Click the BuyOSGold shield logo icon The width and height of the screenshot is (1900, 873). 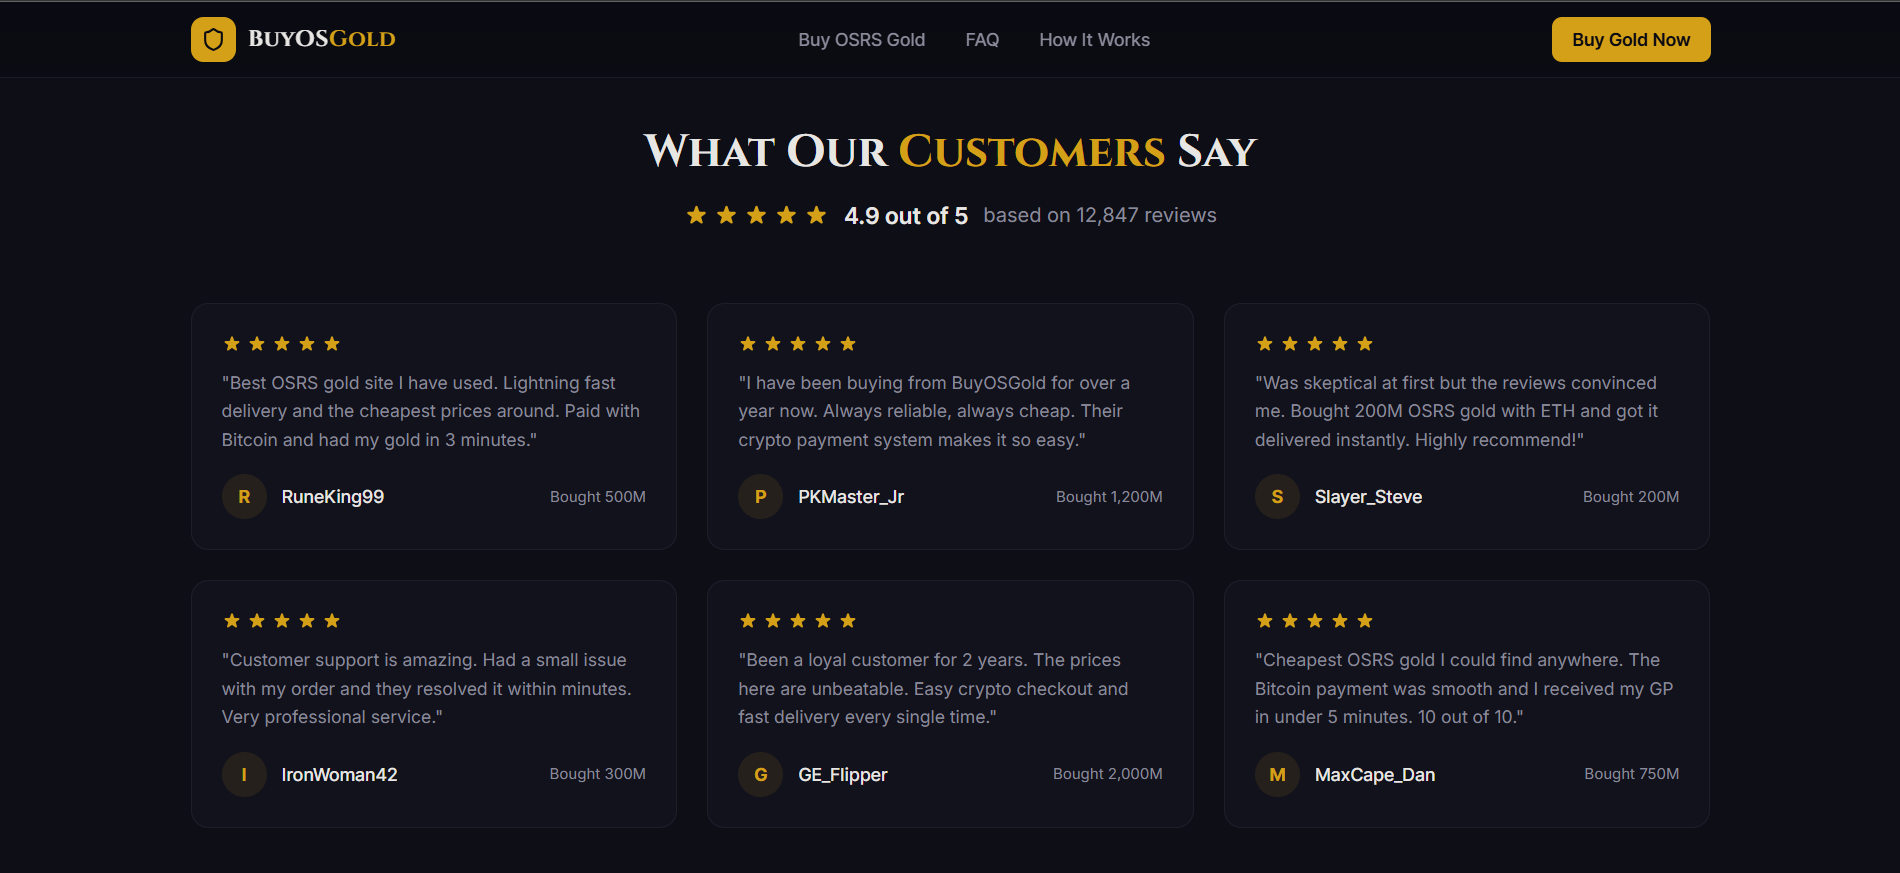click(213, 40)
